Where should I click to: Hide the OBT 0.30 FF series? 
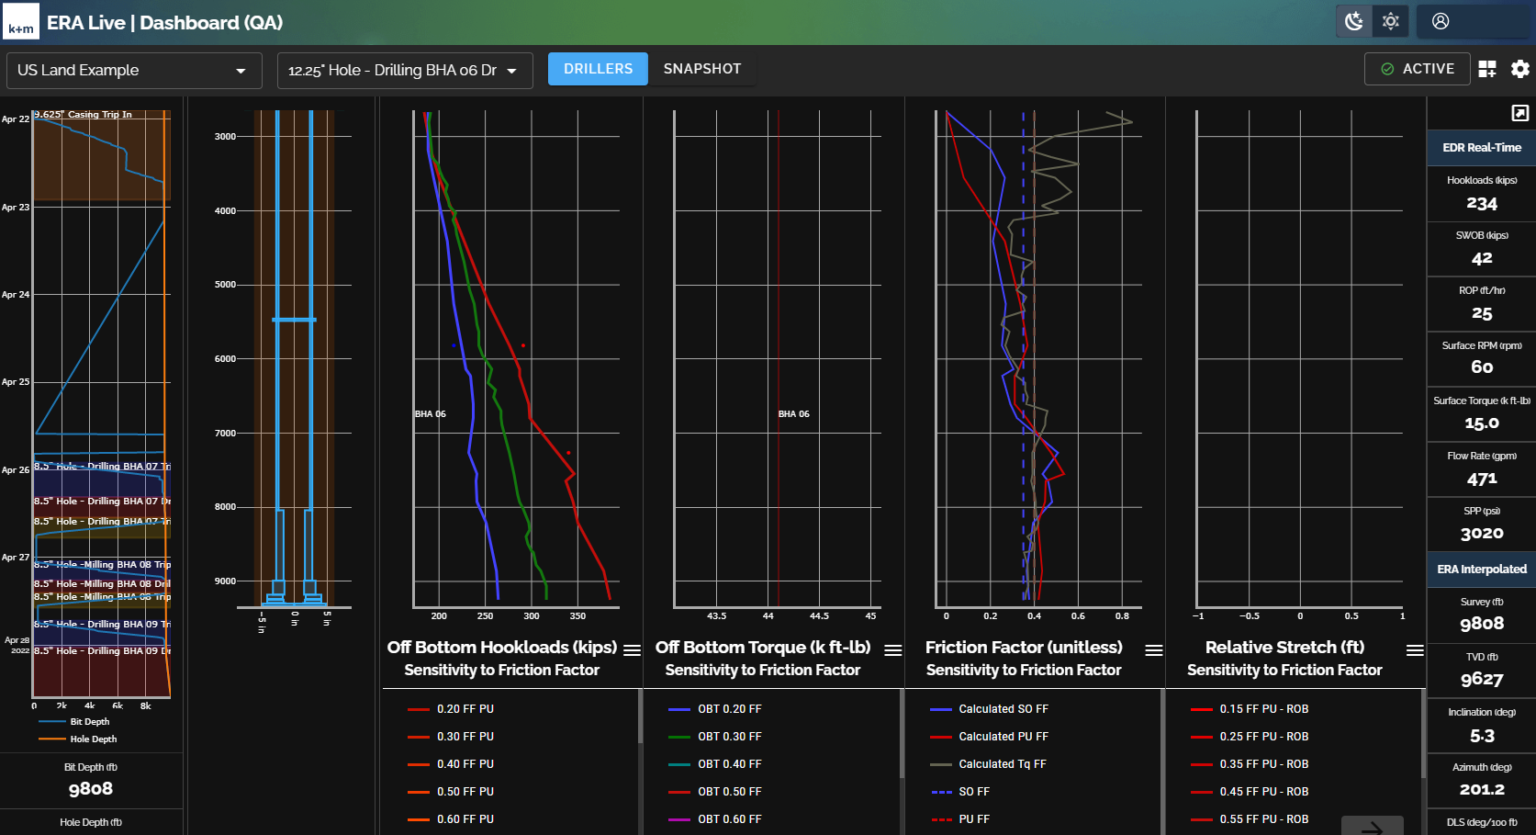pyautogui.click(x=729, y=737)
